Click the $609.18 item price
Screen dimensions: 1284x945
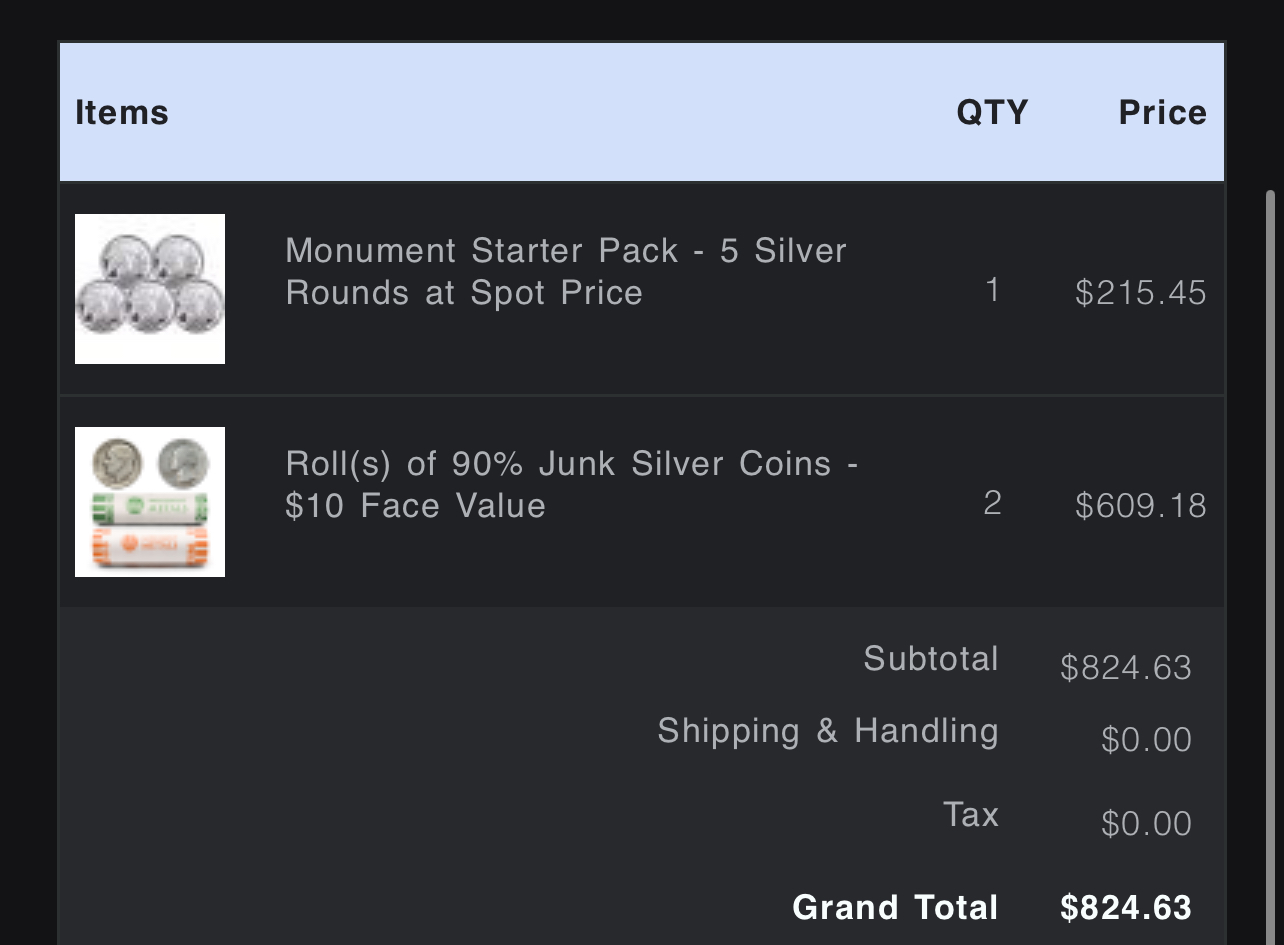pos(1141,505)
